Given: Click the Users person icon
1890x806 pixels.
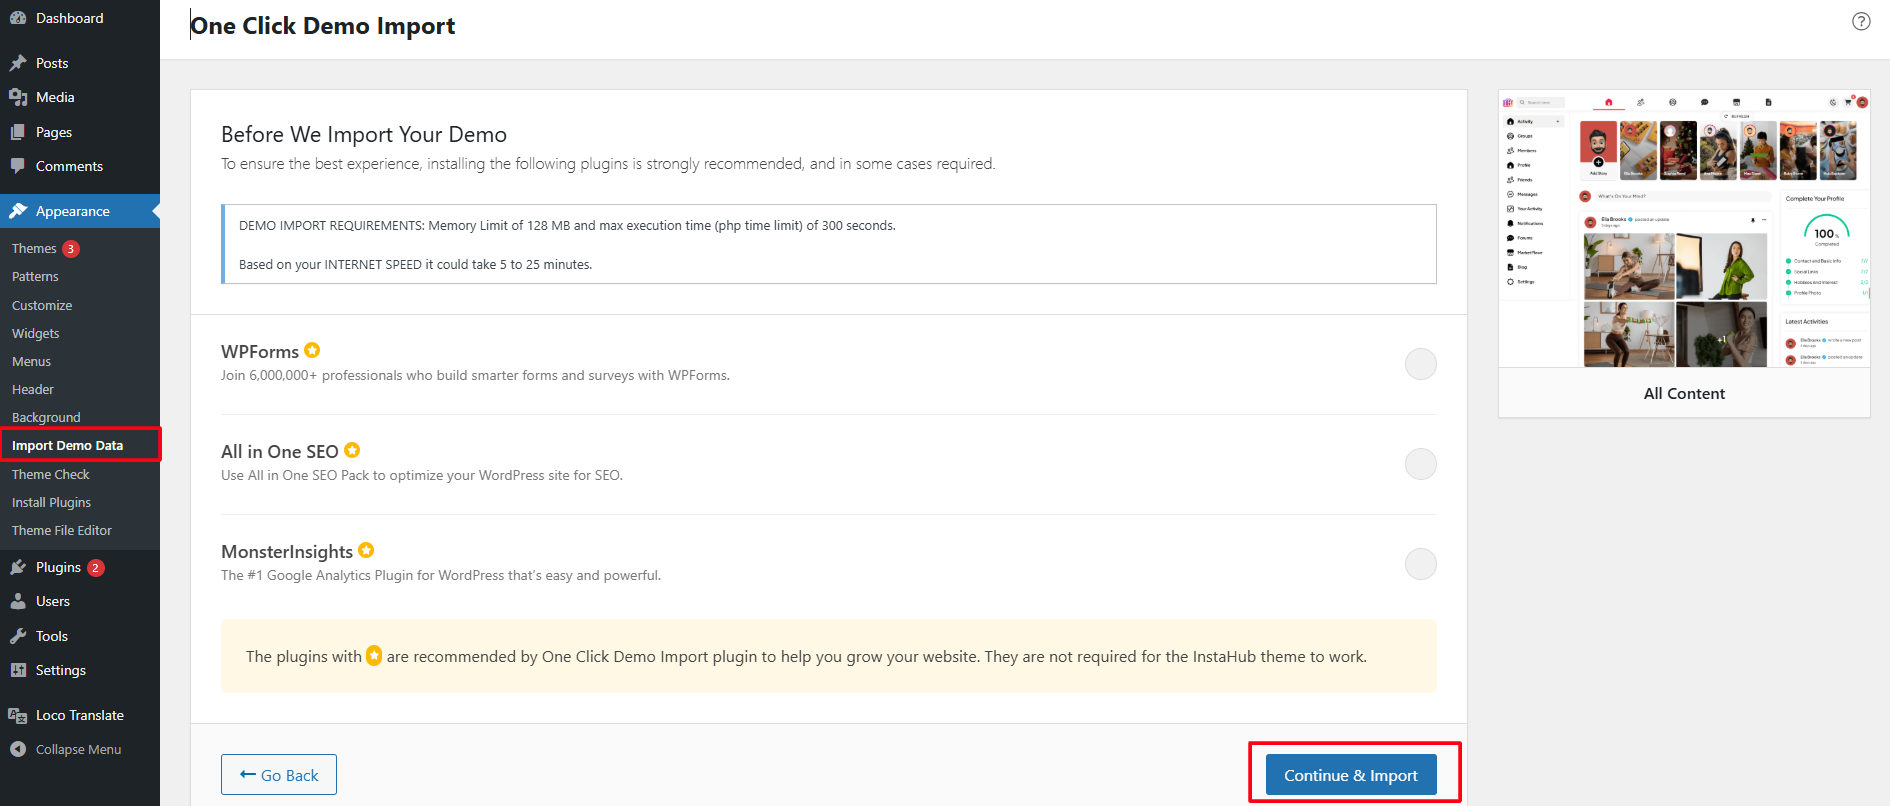Looking at the screenshot, I should tap(18, 601).
